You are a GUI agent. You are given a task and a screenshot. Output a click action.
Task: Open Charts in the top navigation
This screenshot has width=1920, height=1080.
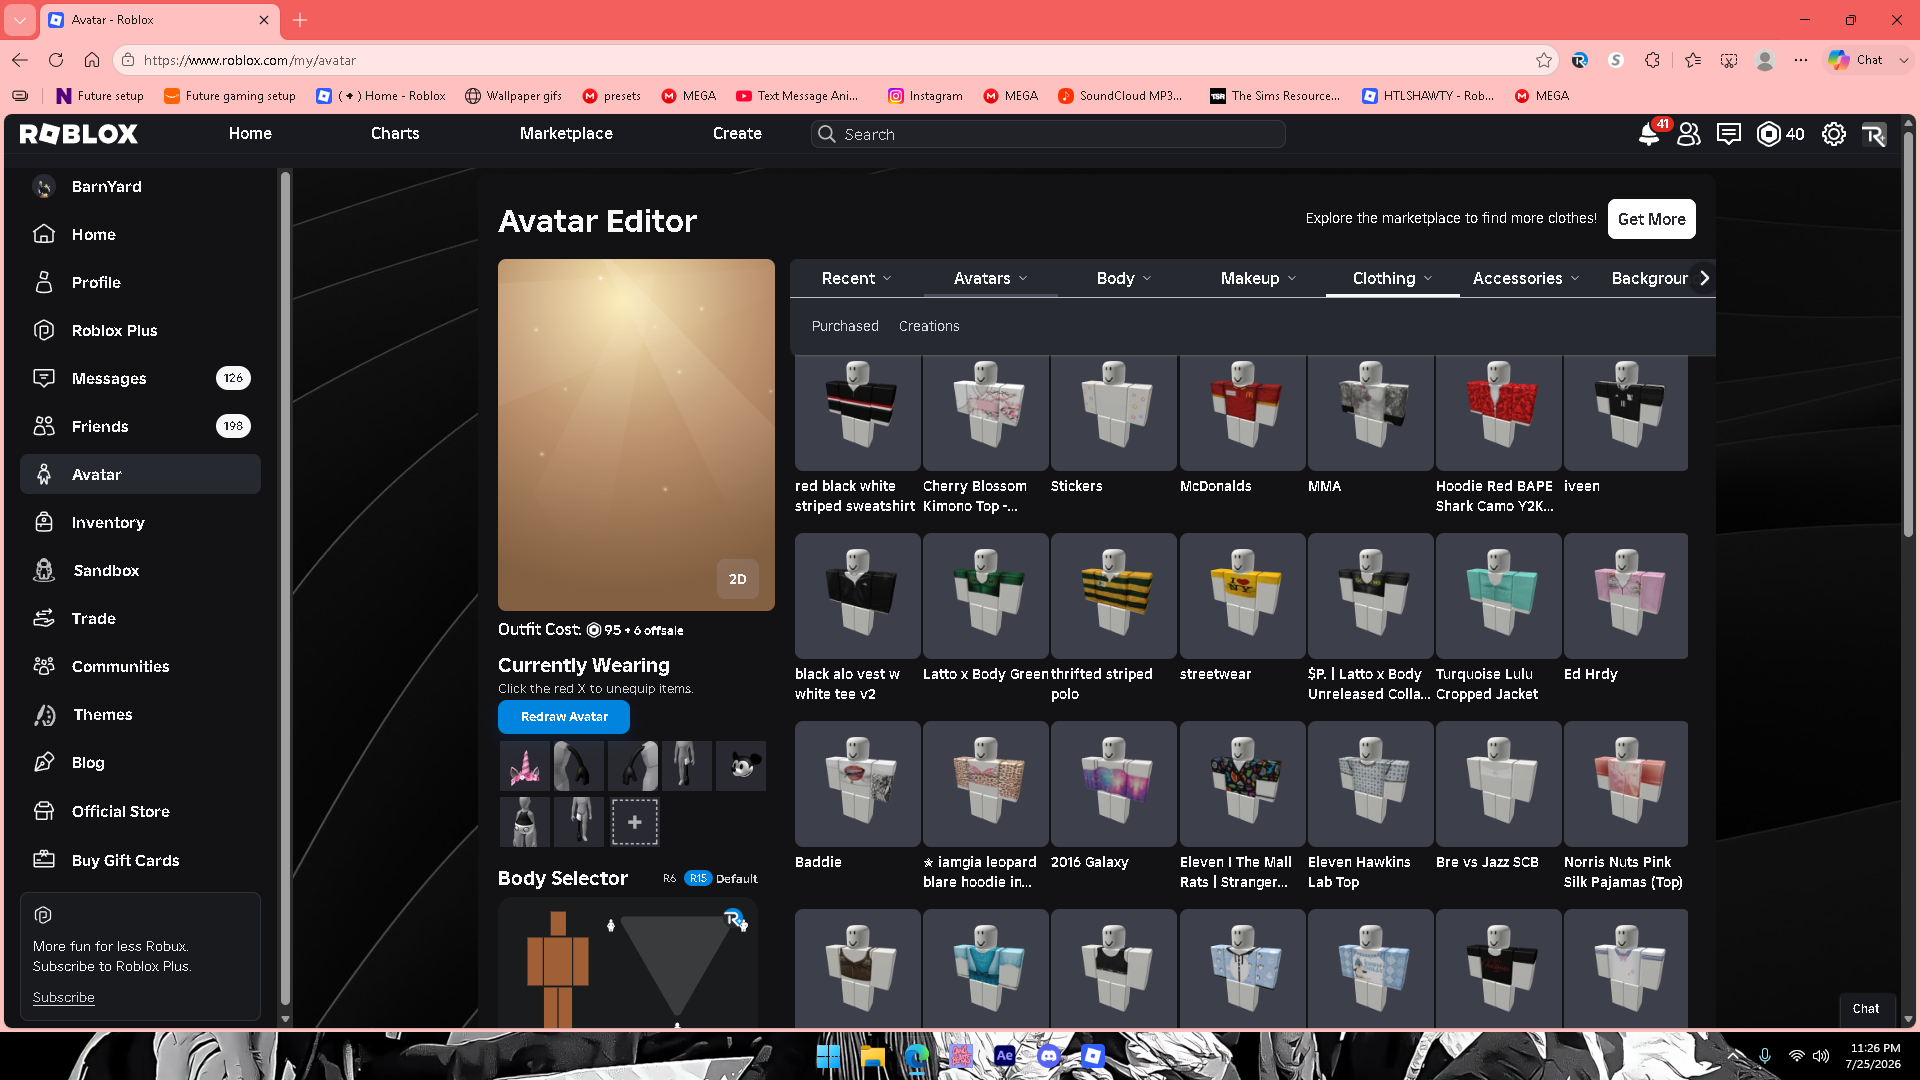[395, 134]
